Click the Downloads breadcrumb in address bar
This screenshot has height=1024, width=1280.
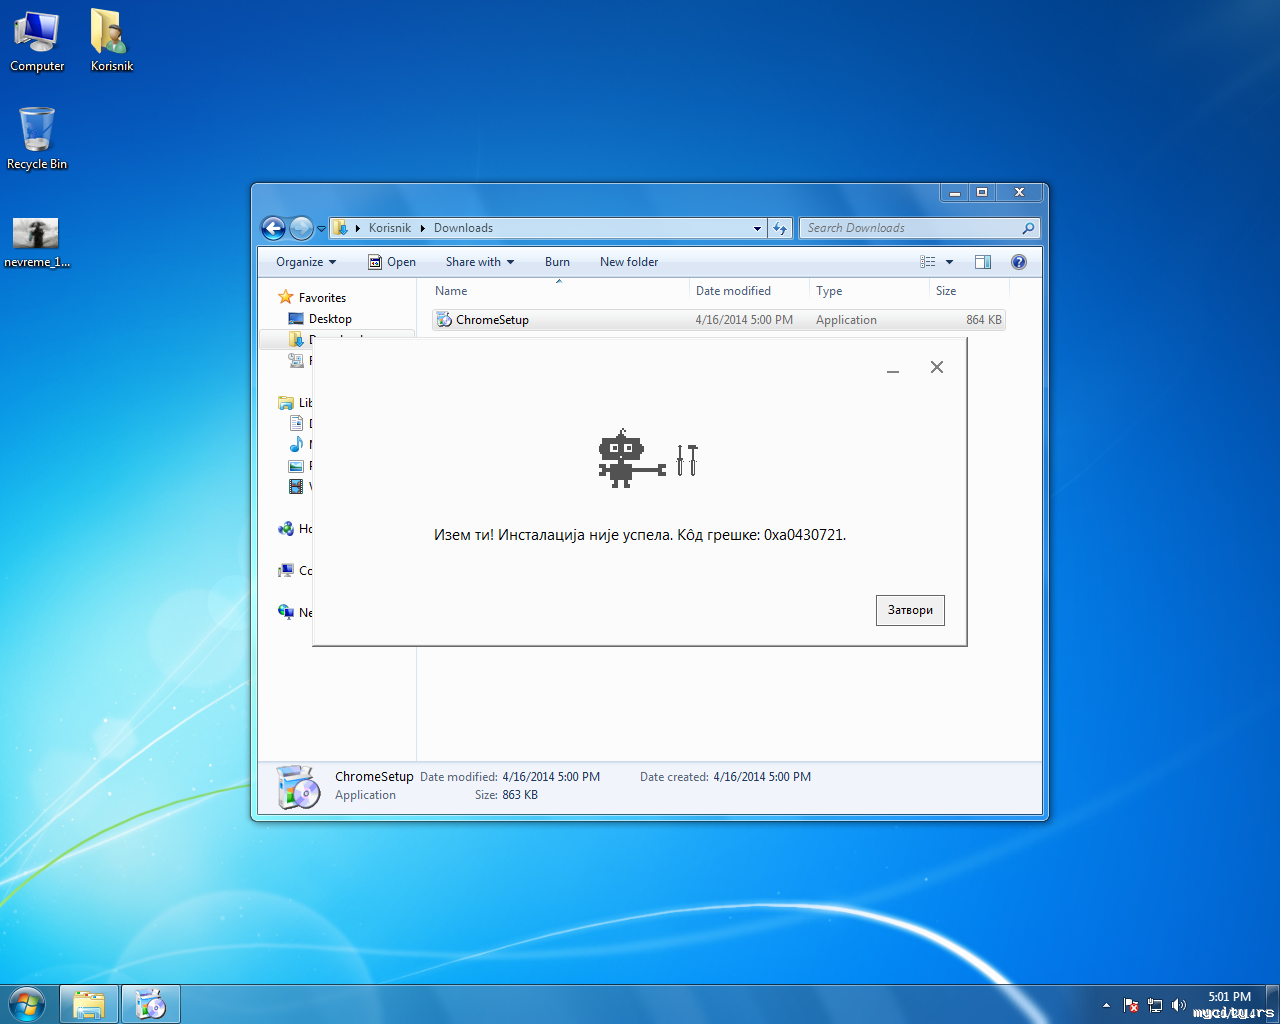tap(463, 228)
